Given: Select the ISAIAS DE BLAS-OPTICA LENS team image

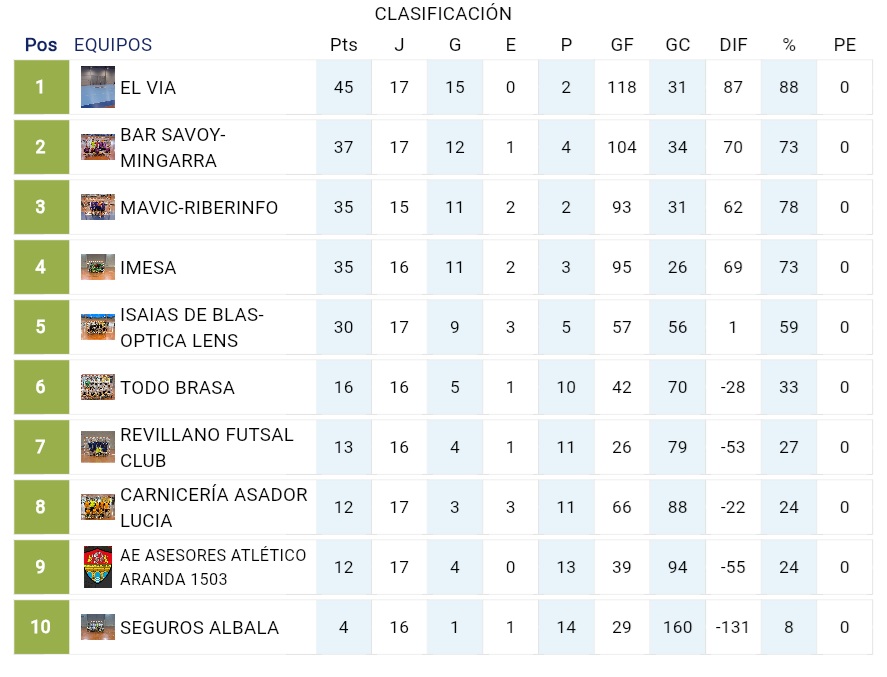Looking at the screenshot, I should pos(98,327).
